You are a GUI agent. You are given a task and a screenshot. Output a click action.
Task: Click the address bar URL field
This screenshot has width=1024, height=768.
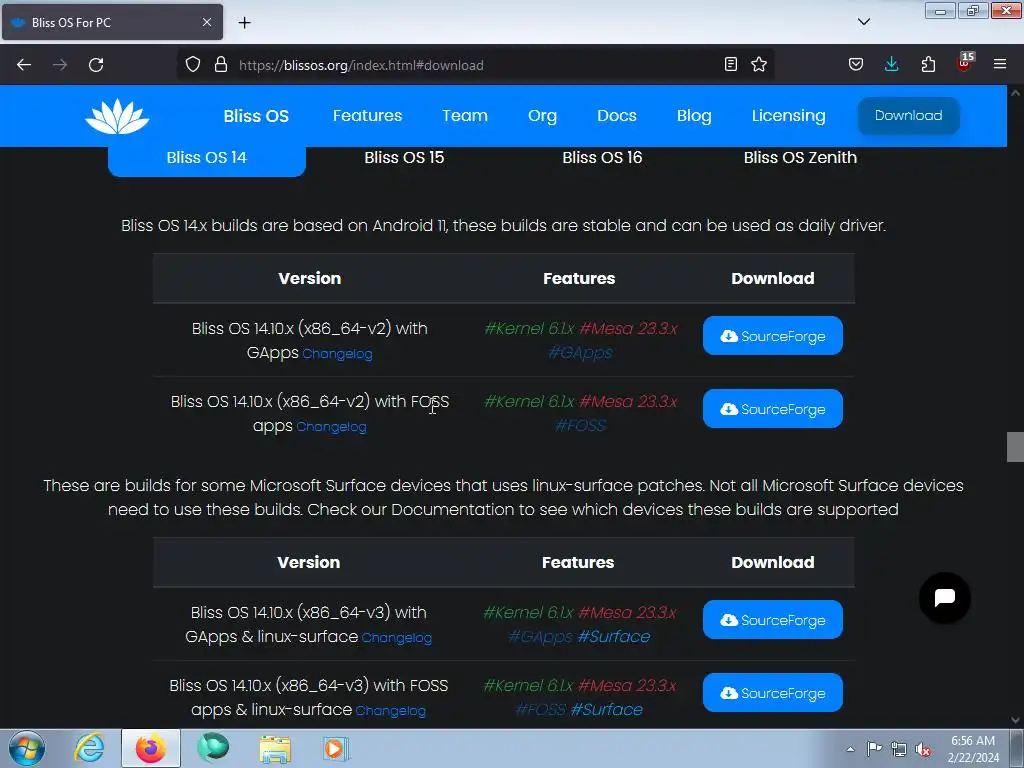tap(475, 65)
